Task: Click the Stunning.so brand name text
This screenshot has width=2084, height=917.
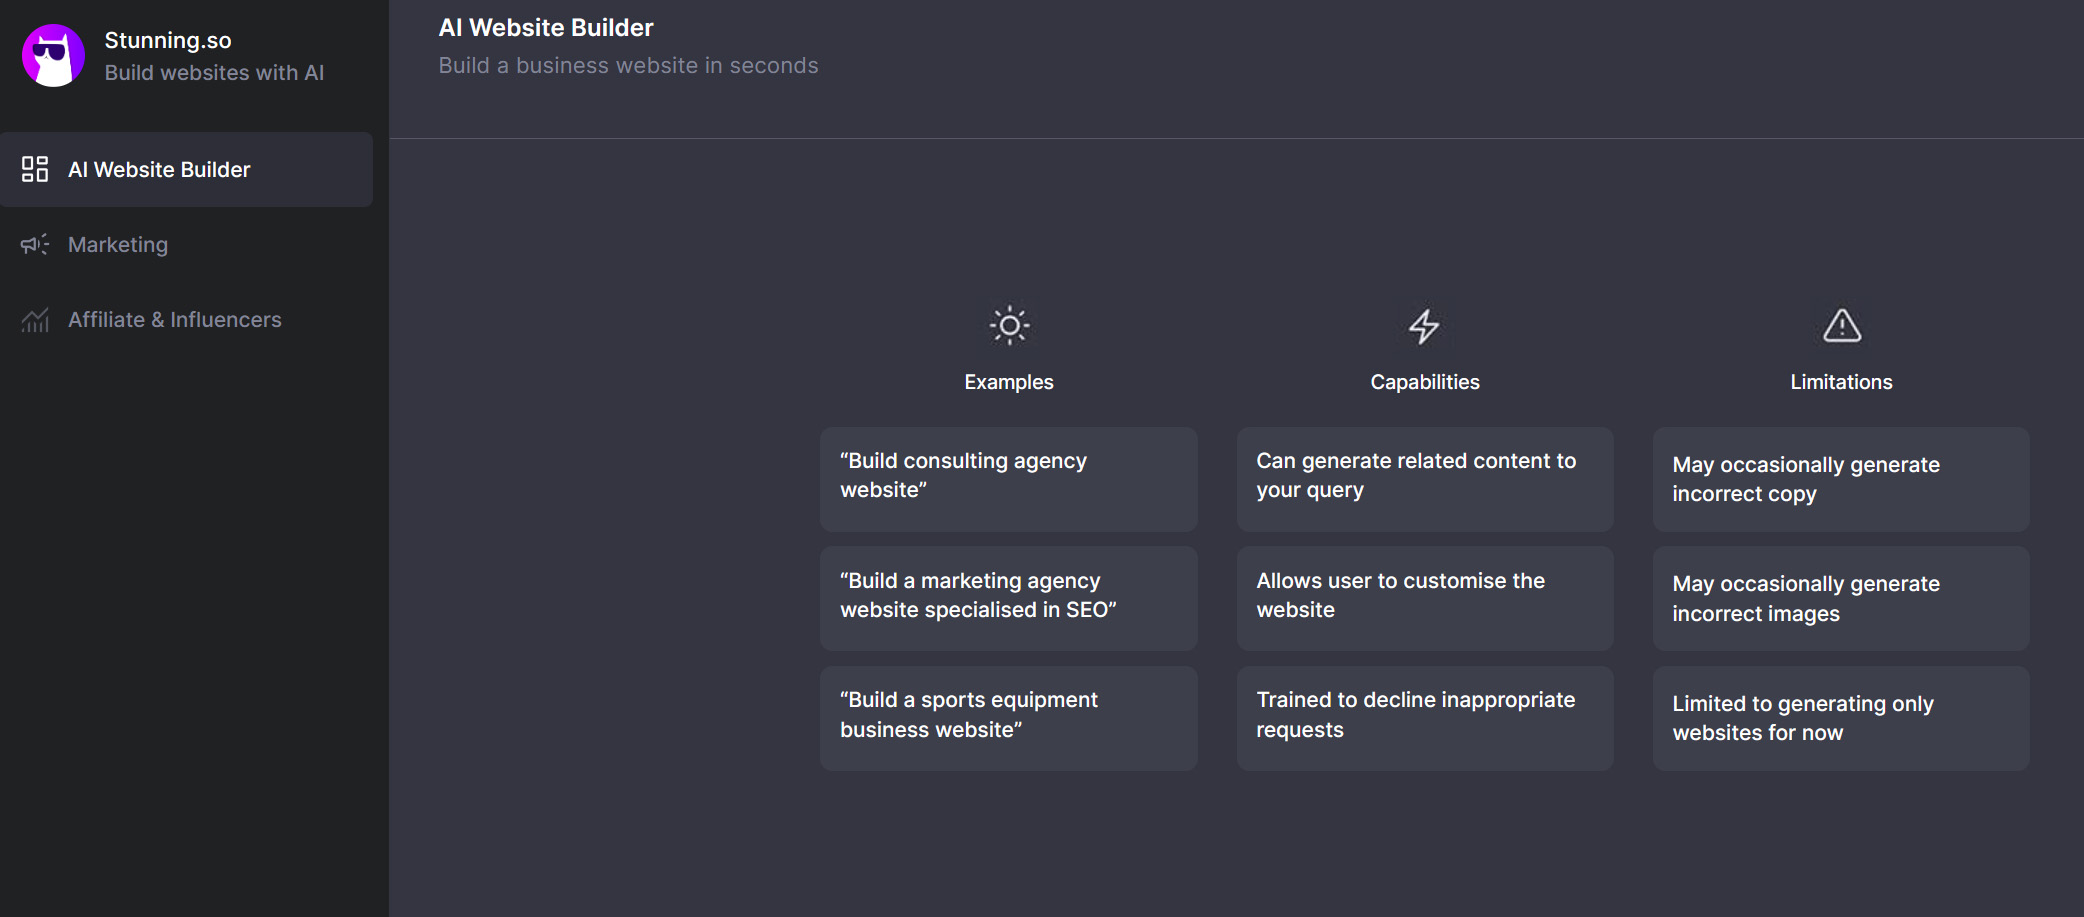Action: pyautogui.click(x=168, y=40)
